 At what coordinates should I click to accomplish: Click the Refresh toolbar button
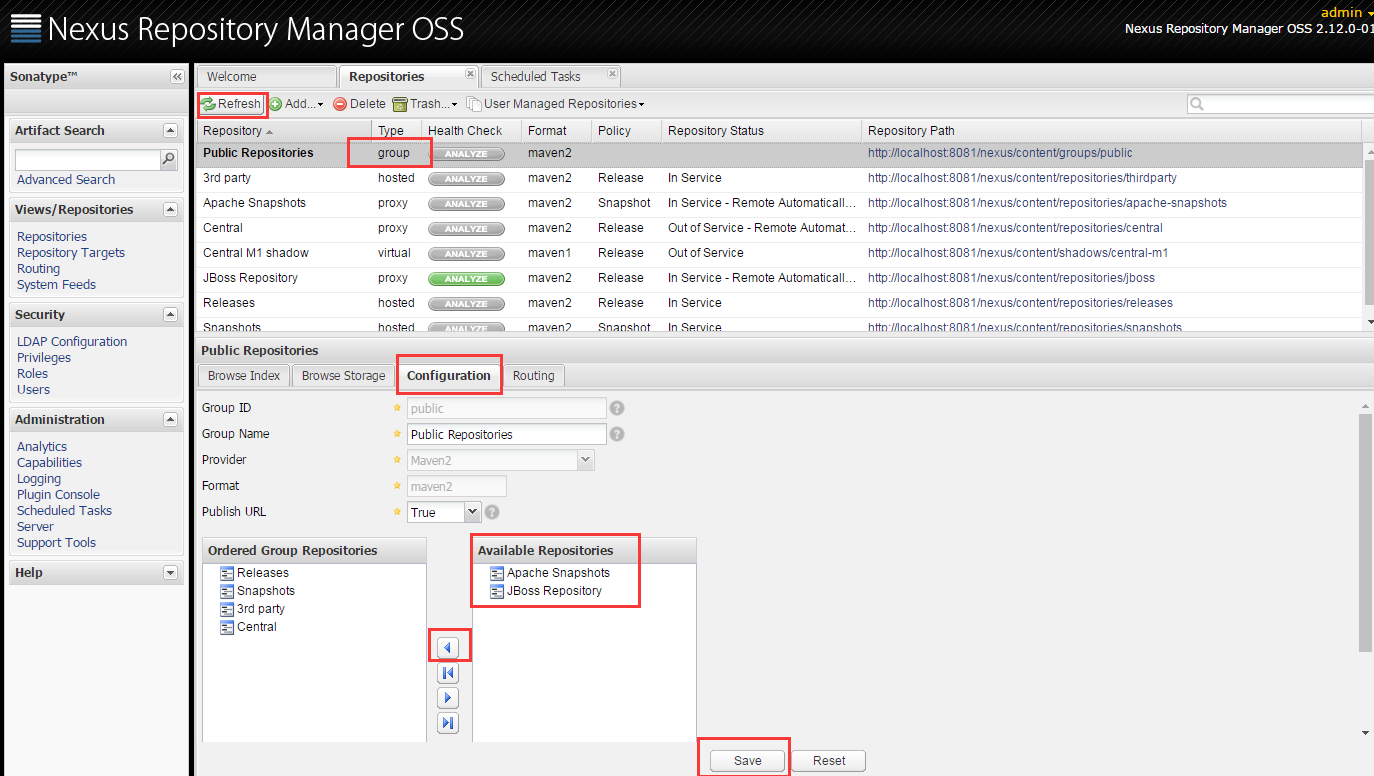tap(232, 104)
